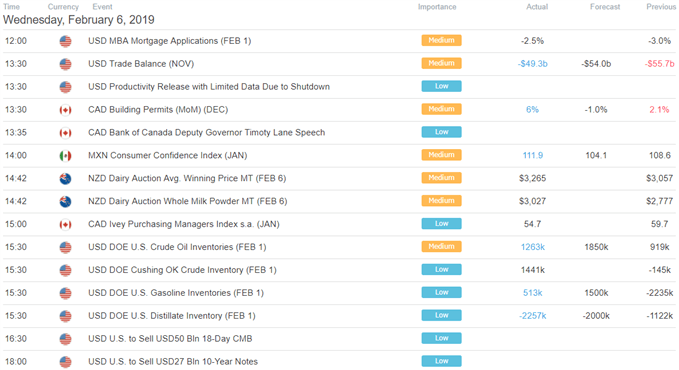Select the Wednesday, February 6, 2019 date heading

[78, 20]
